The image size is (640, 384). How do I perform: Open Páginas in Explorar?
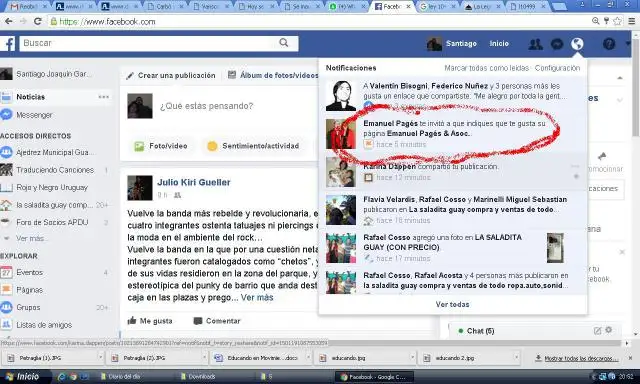[x=29, y=290]
